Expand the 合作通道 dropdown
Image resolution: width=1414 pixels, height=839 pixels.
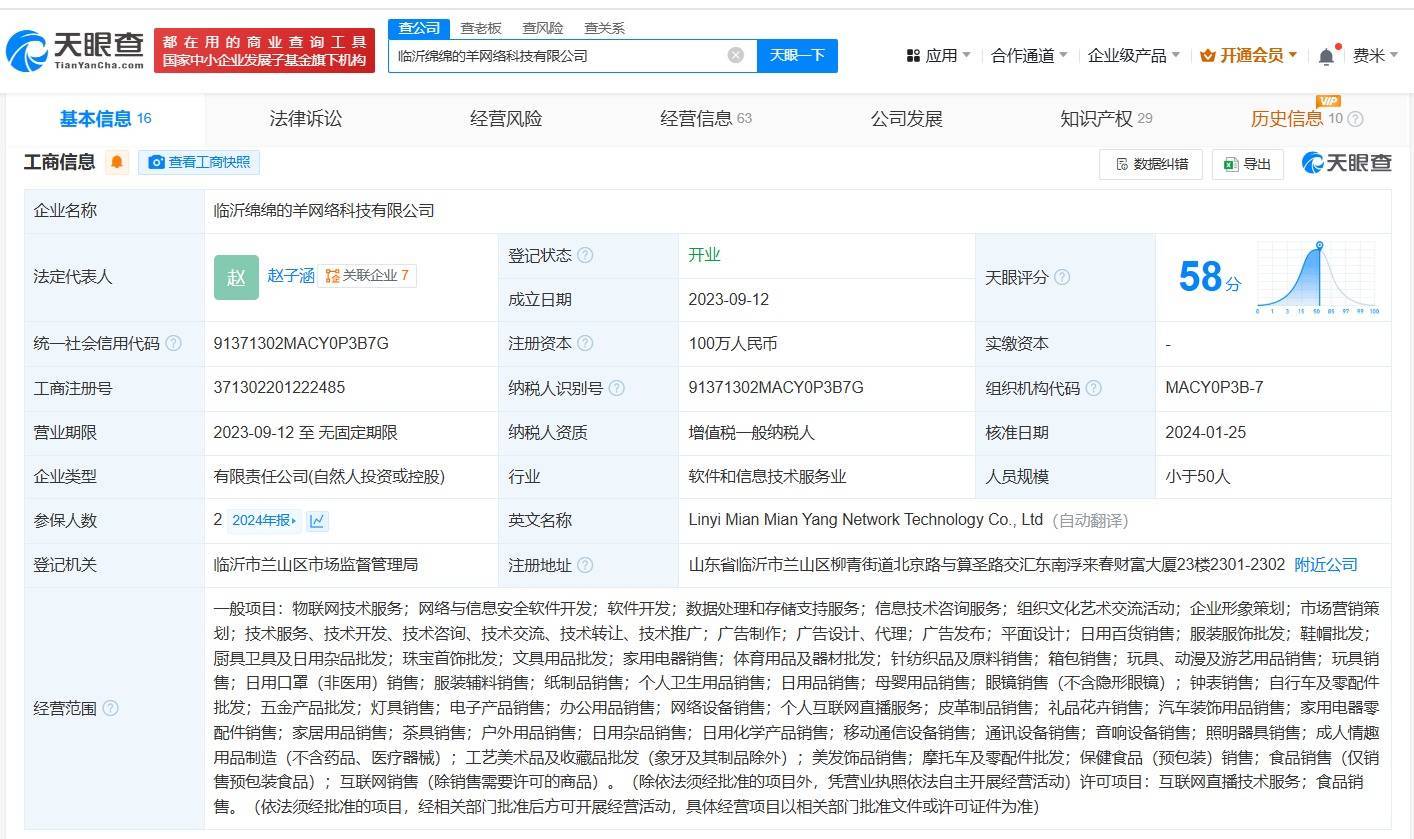tap(1029, 56)
